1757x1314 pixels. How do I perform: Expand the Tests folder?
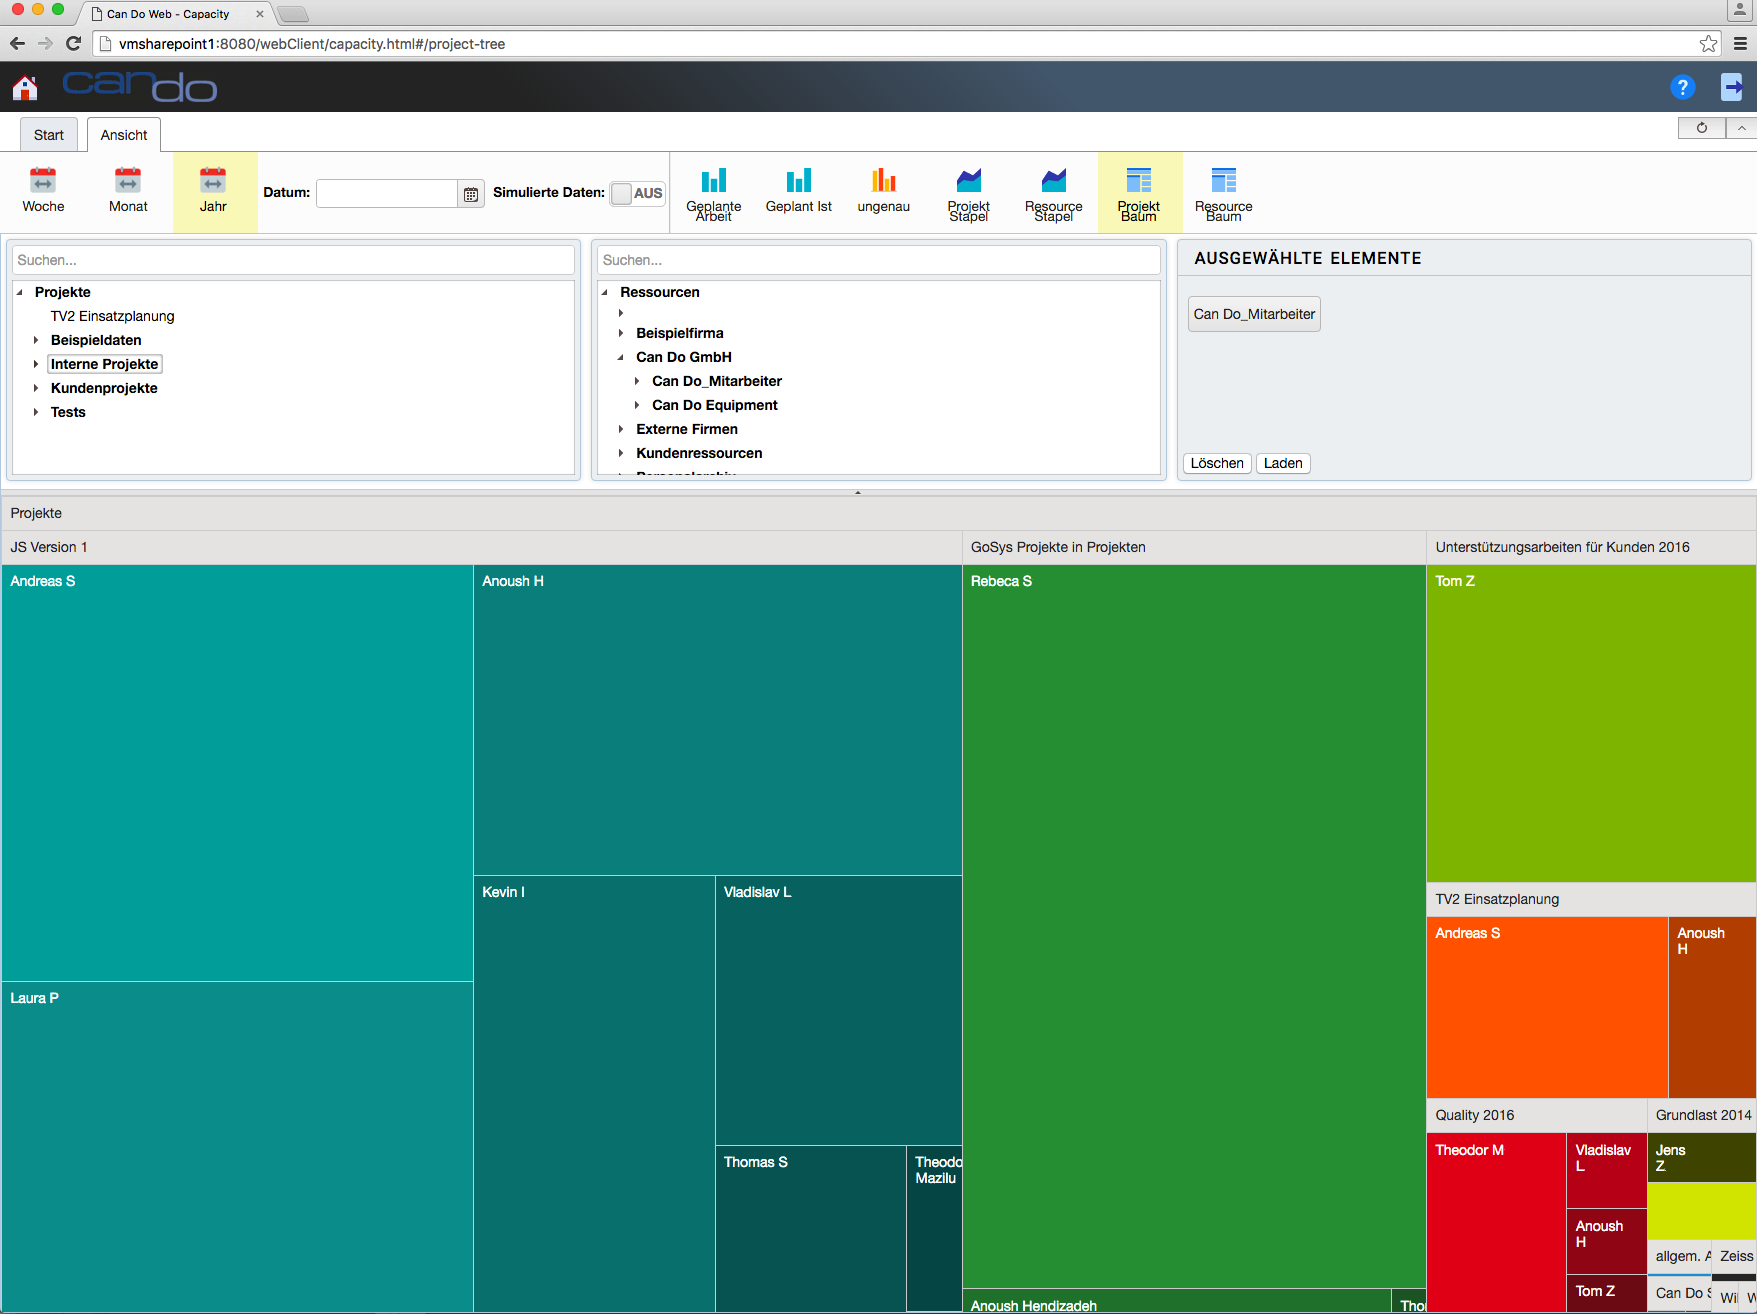36,412
